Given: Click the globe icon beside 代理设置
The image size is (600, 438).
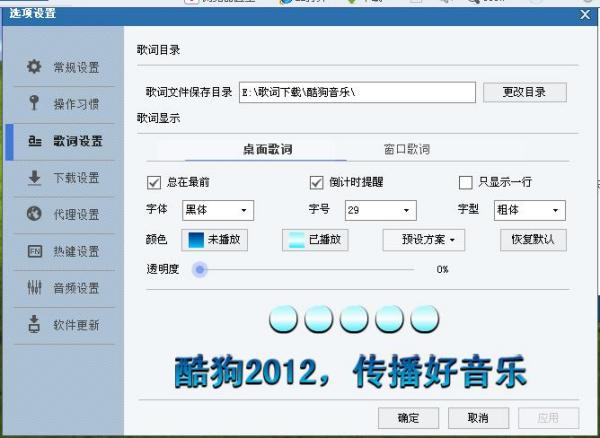Looking at the screenshot, I should click(x=34, y=213).
